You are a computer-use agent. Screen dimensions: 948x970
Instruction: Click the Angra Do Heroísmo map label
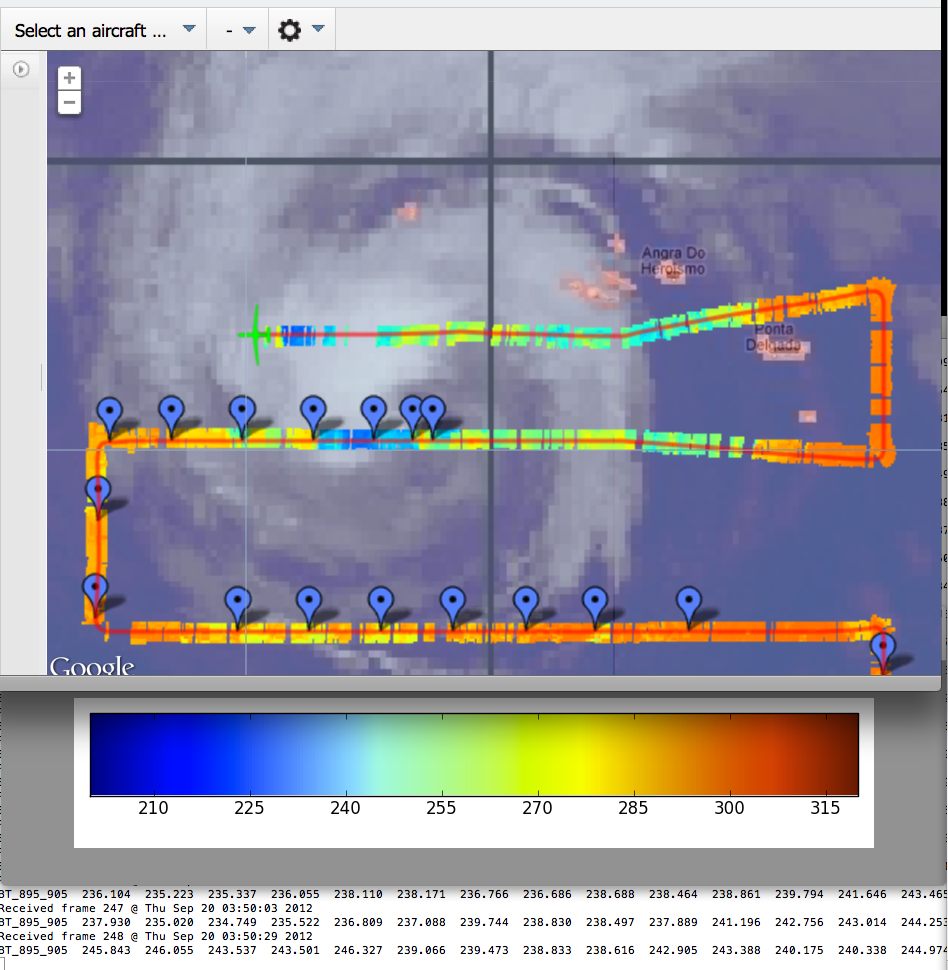tap(673, 261)
